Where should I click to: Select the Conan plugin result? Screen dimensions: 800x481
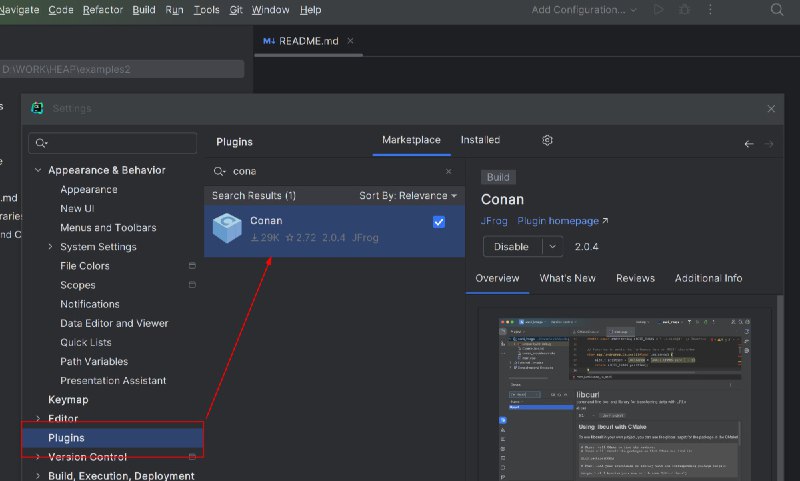click(334, 231)
